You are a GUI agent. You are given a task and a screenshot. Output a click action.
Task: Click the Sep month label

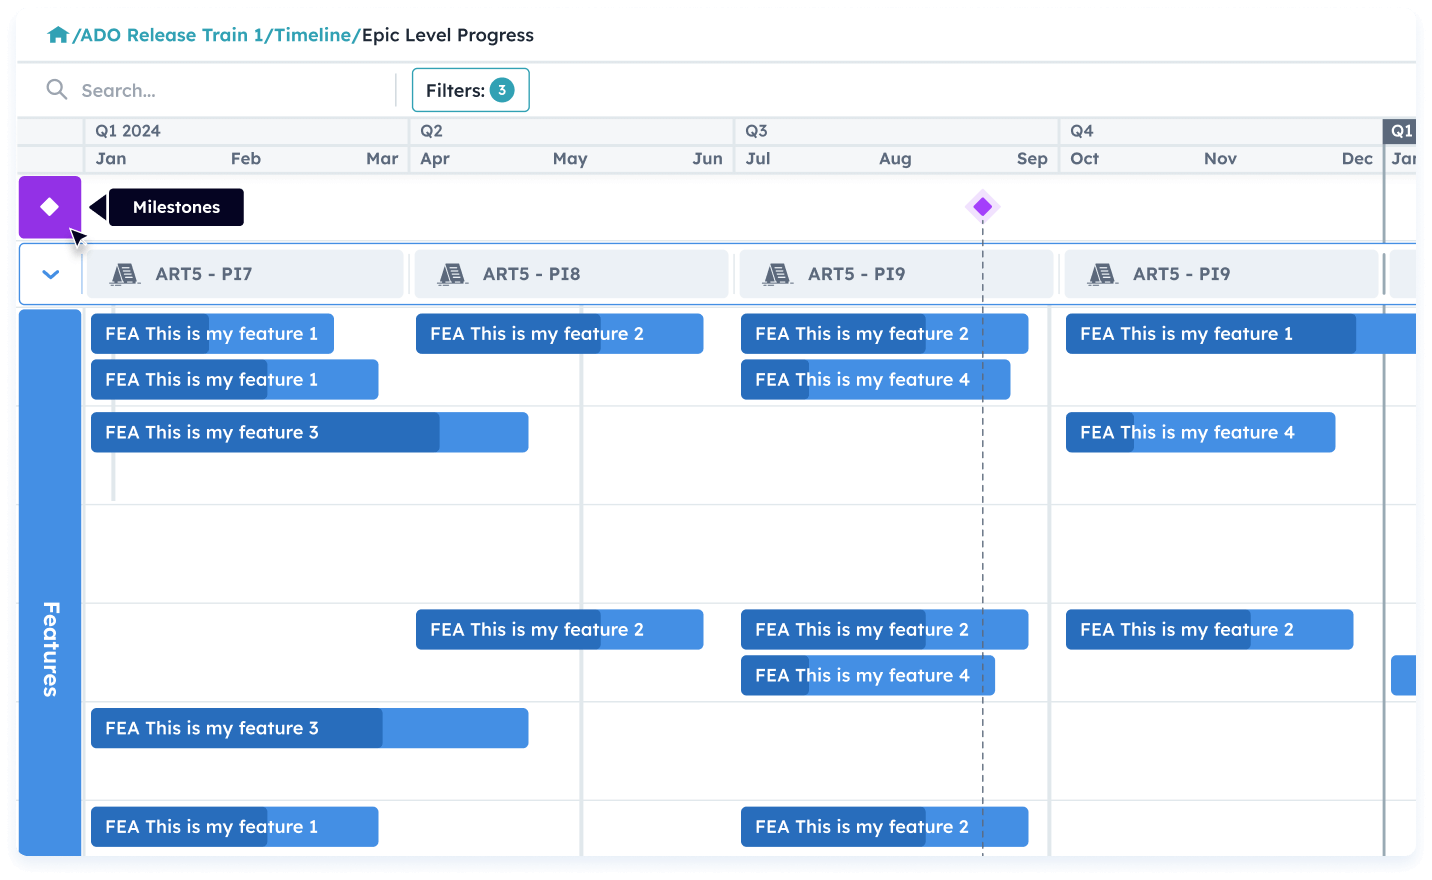pyautogui.click(x=1032, y=159)
